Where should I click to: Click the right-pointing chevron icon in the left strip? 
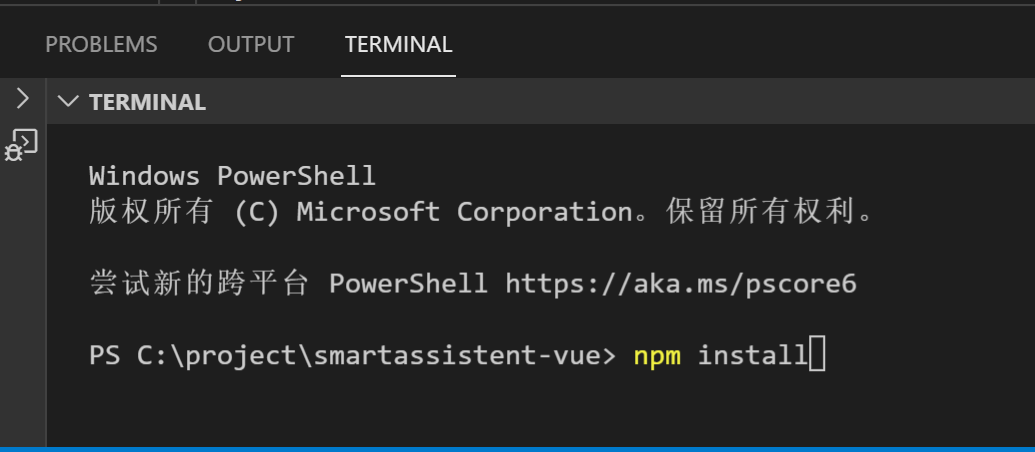22,99
